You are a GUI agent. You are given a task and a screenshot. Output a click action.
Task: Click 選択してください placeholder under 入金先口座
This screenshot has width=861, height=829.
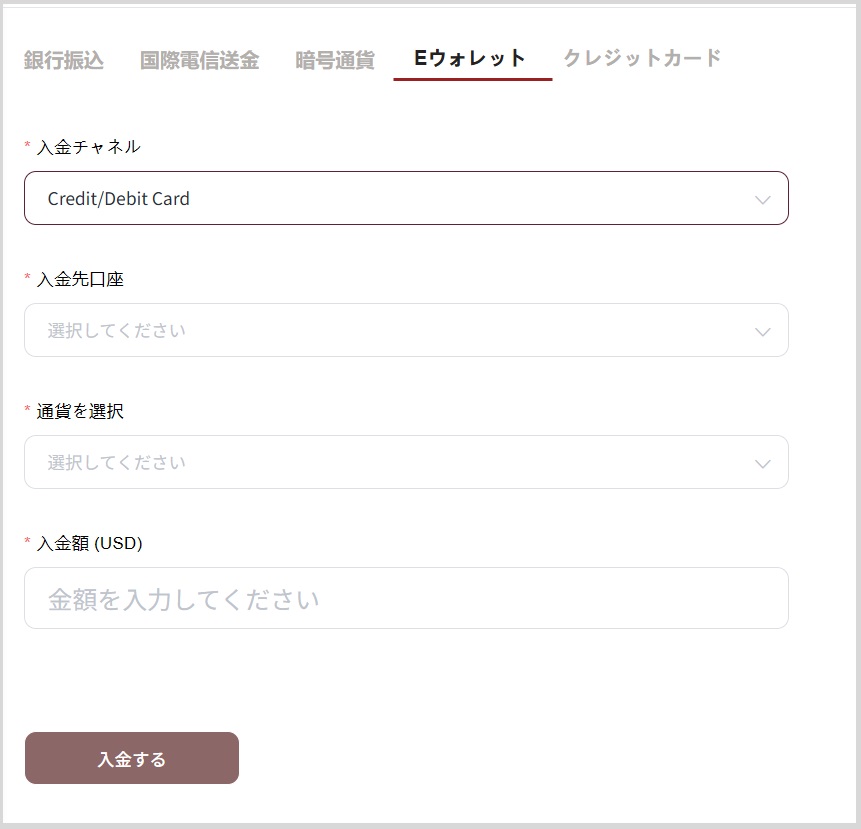pyautogui.click(x=116, y=331)
